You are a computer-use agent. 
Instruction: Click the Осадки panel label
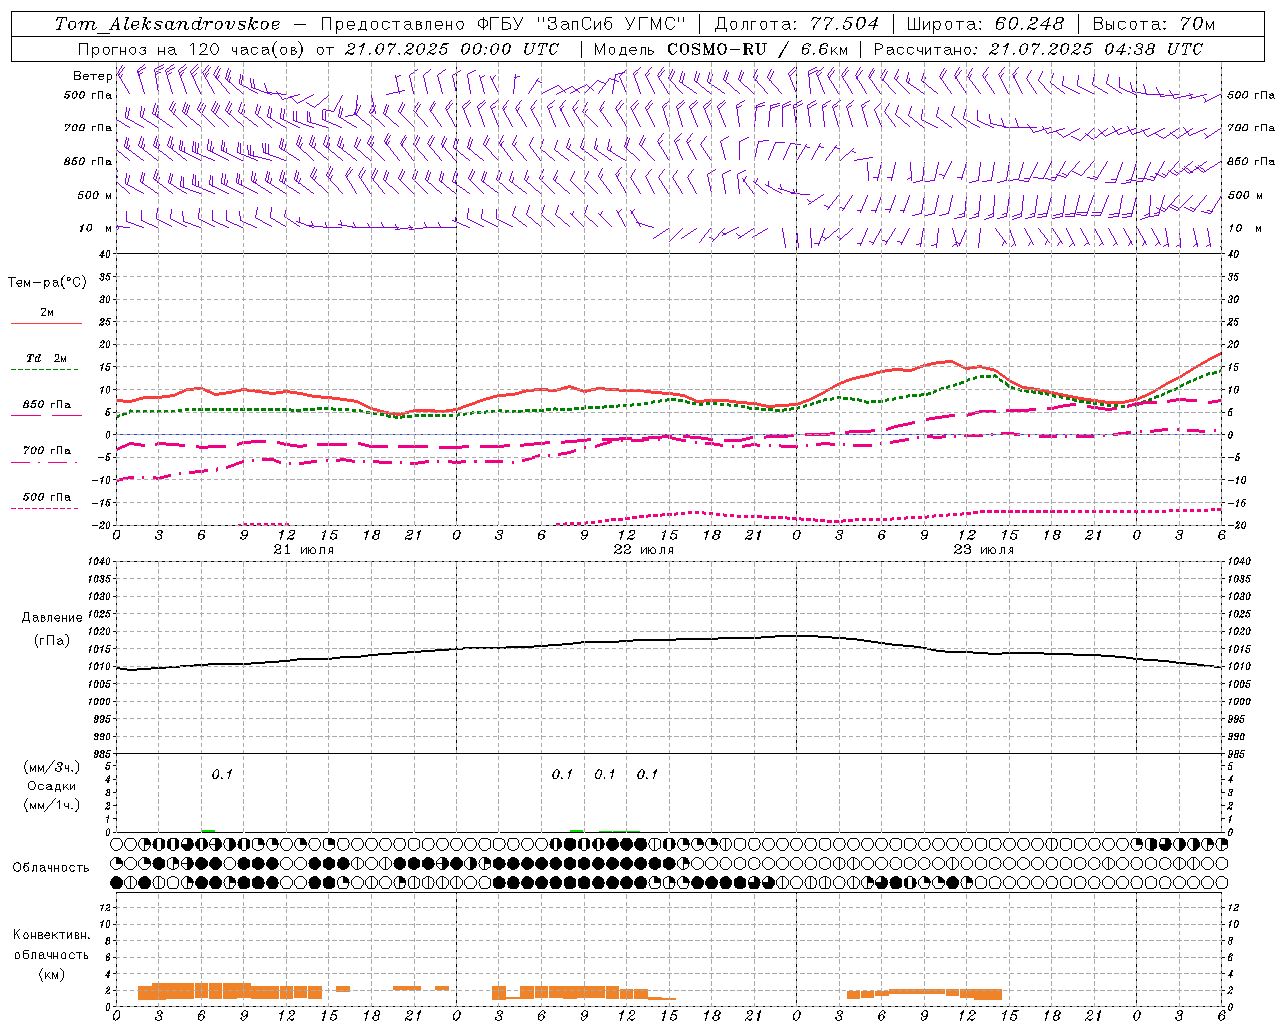pyautogui.click(x=52, y=786)
